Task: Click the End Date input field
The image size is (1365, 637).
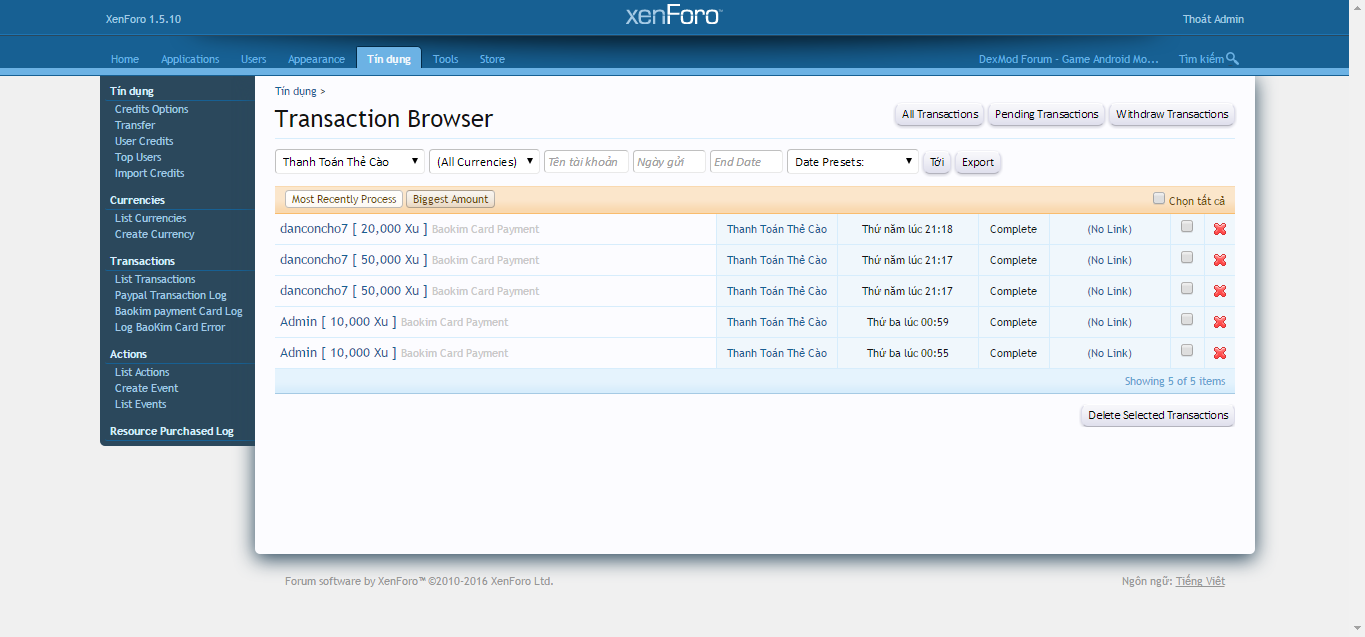Action: [x=746, y=162]
